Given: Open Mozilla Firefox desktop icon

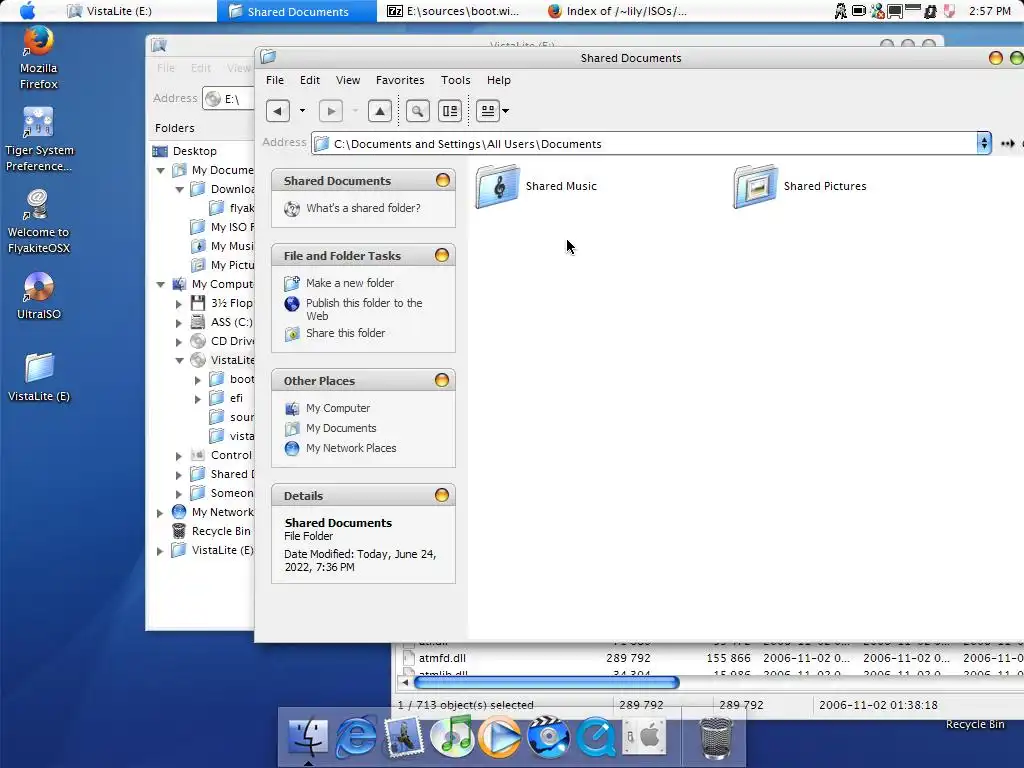Looking at the screenshot, I should (39, 58).
